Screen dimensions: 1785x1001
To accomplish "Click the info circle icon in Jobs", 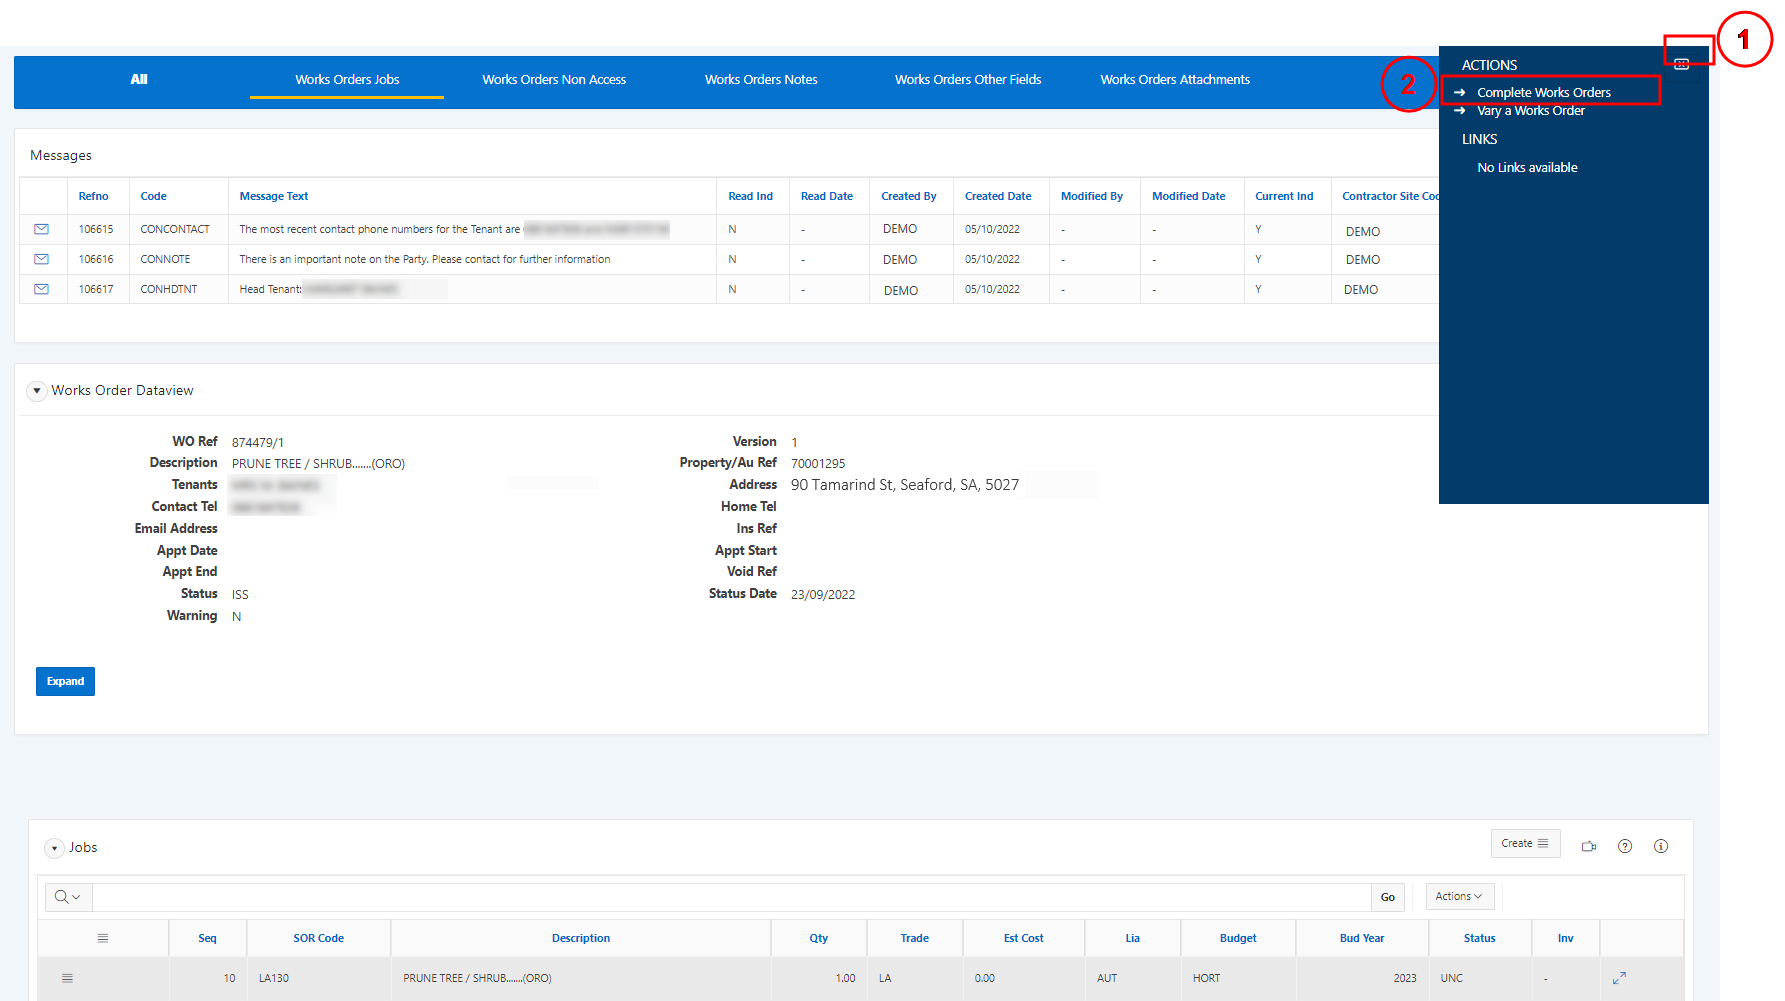I will click(1661, 846).
